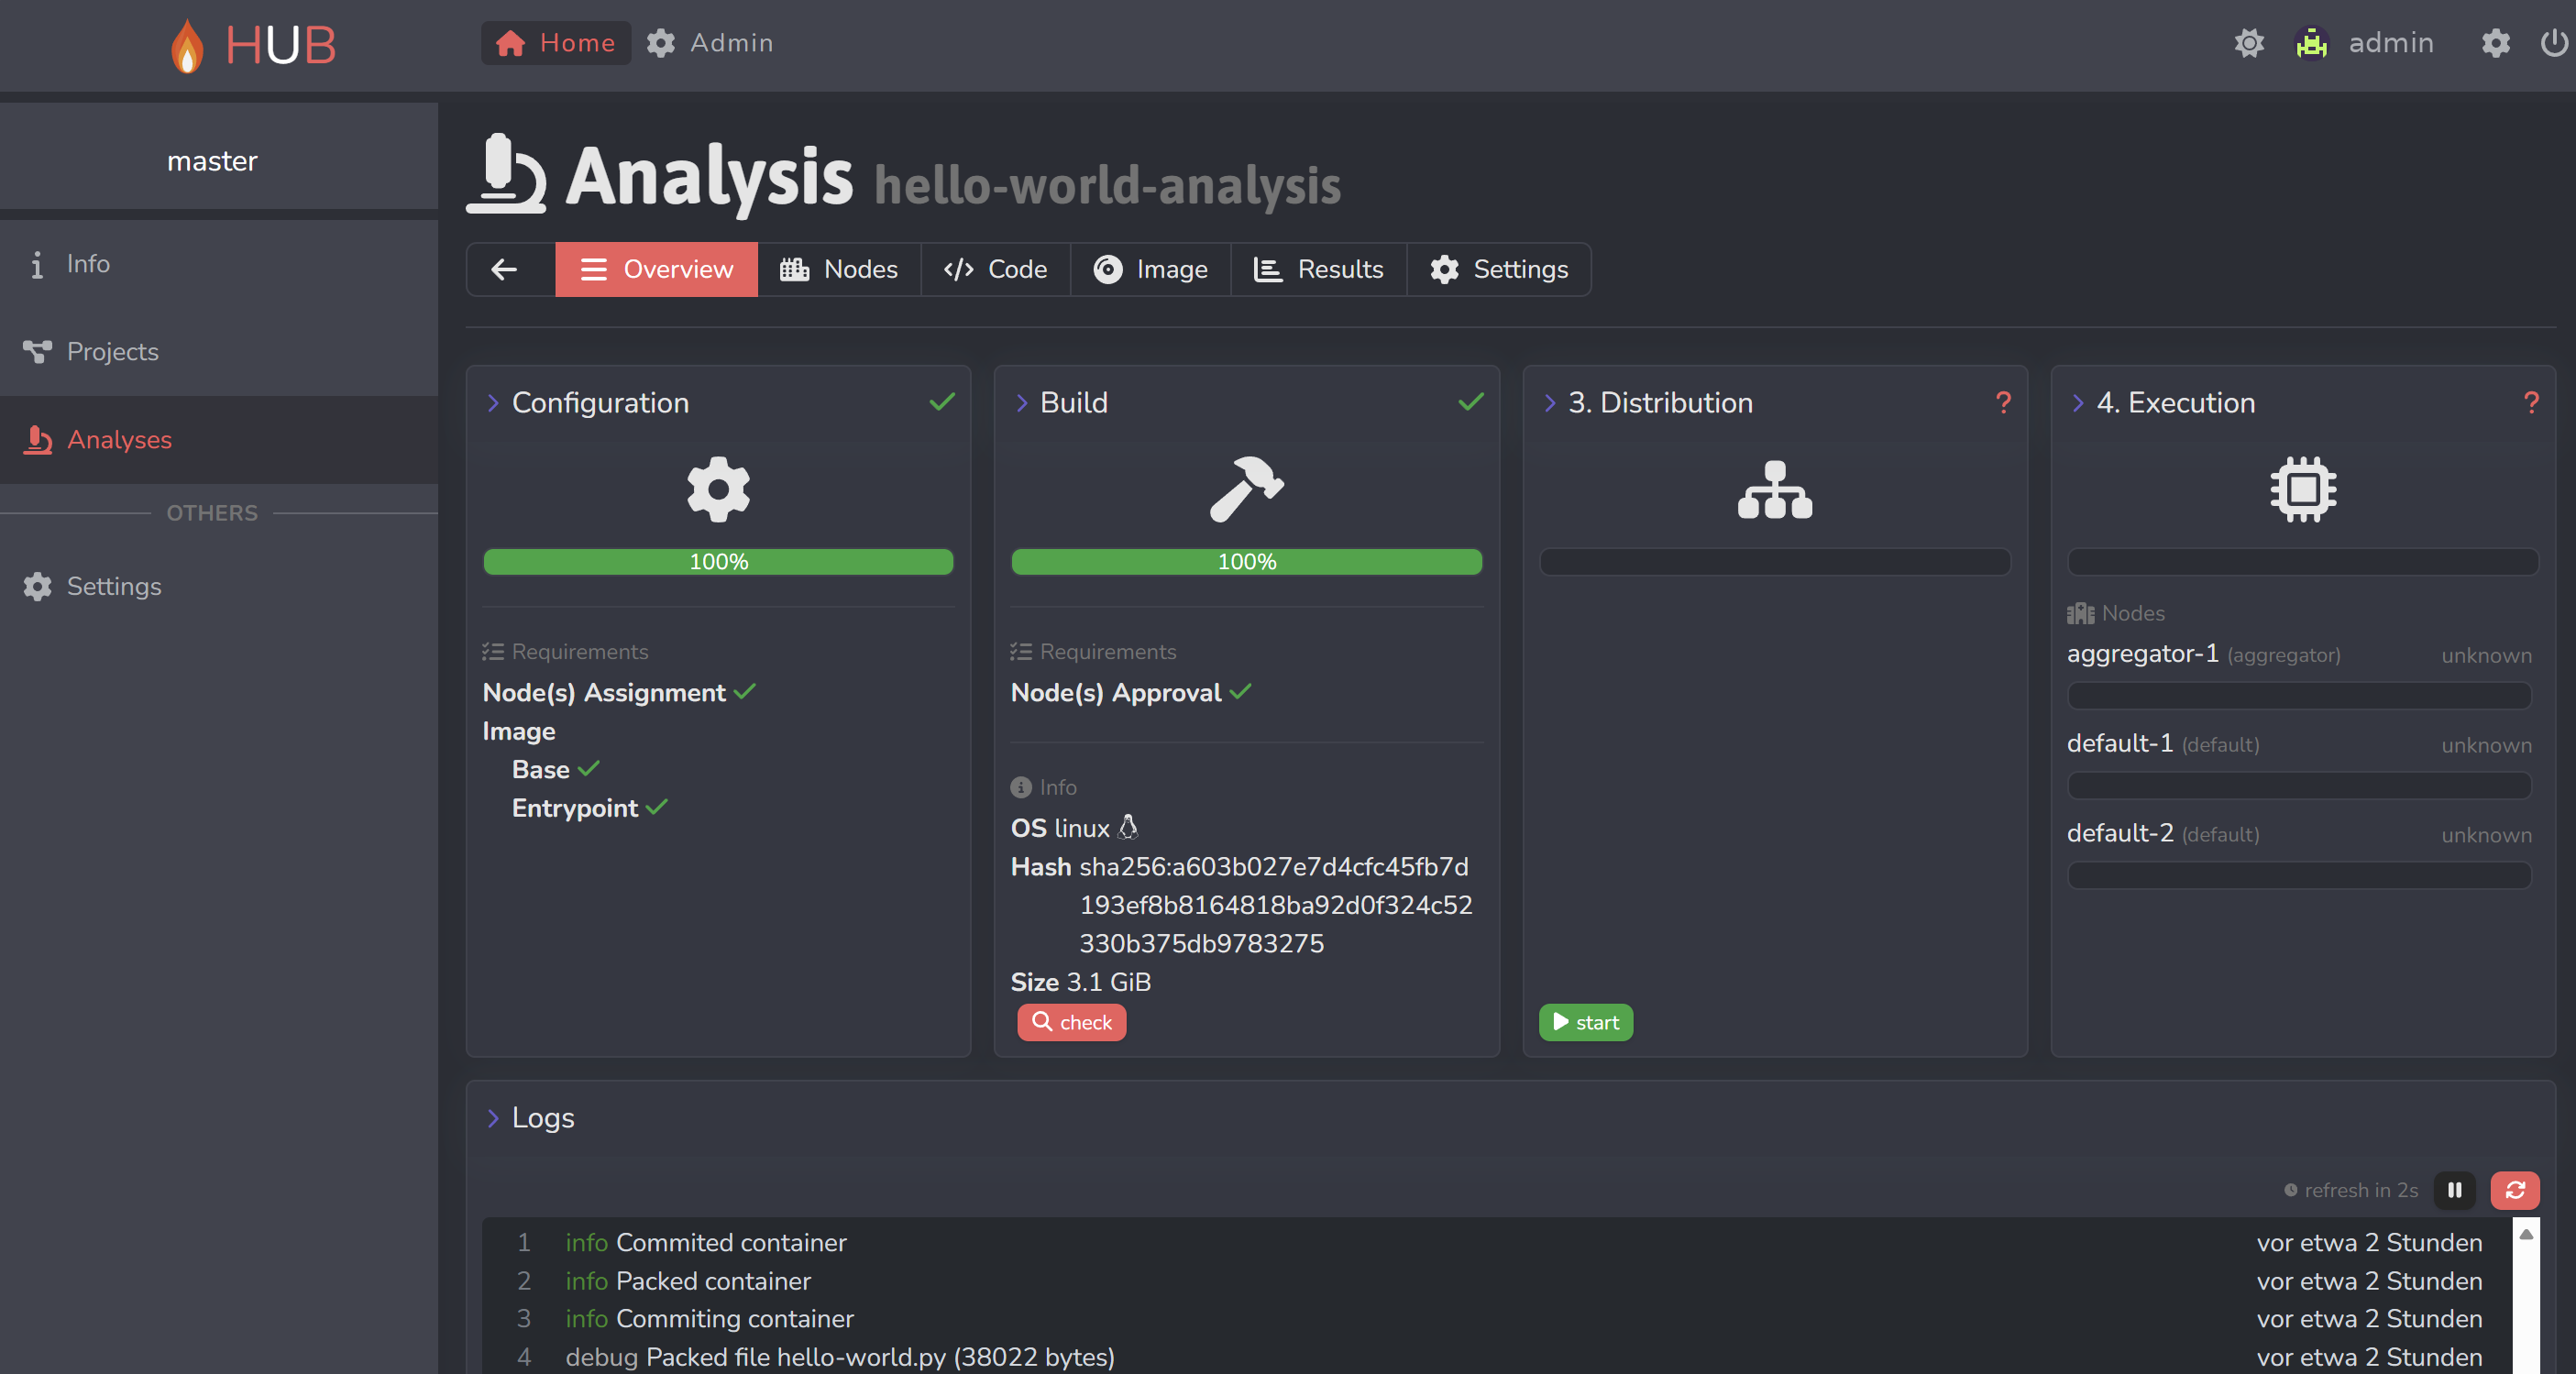Click the Base image checkmark

(x=589, y=769)
